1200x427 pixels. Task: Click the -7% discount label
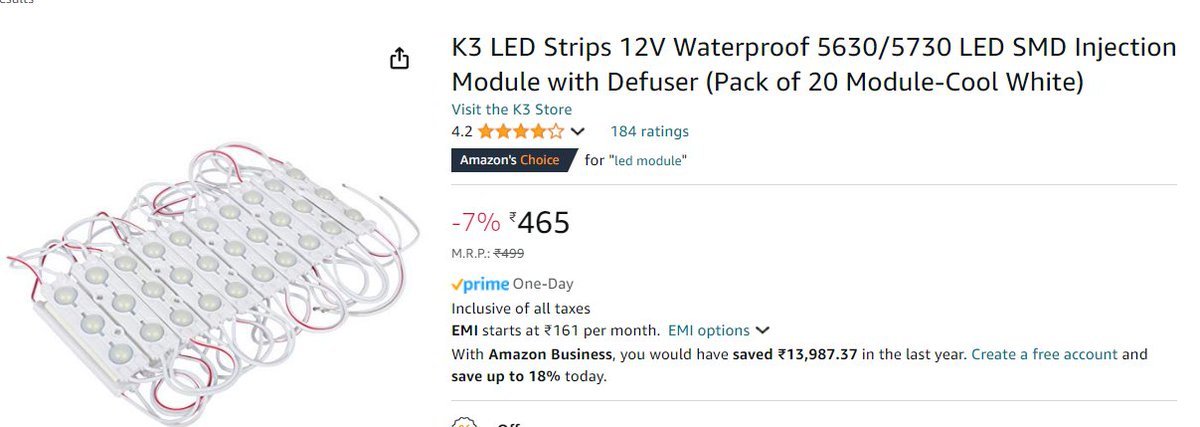pyautogui.click(x=476, y=222)
